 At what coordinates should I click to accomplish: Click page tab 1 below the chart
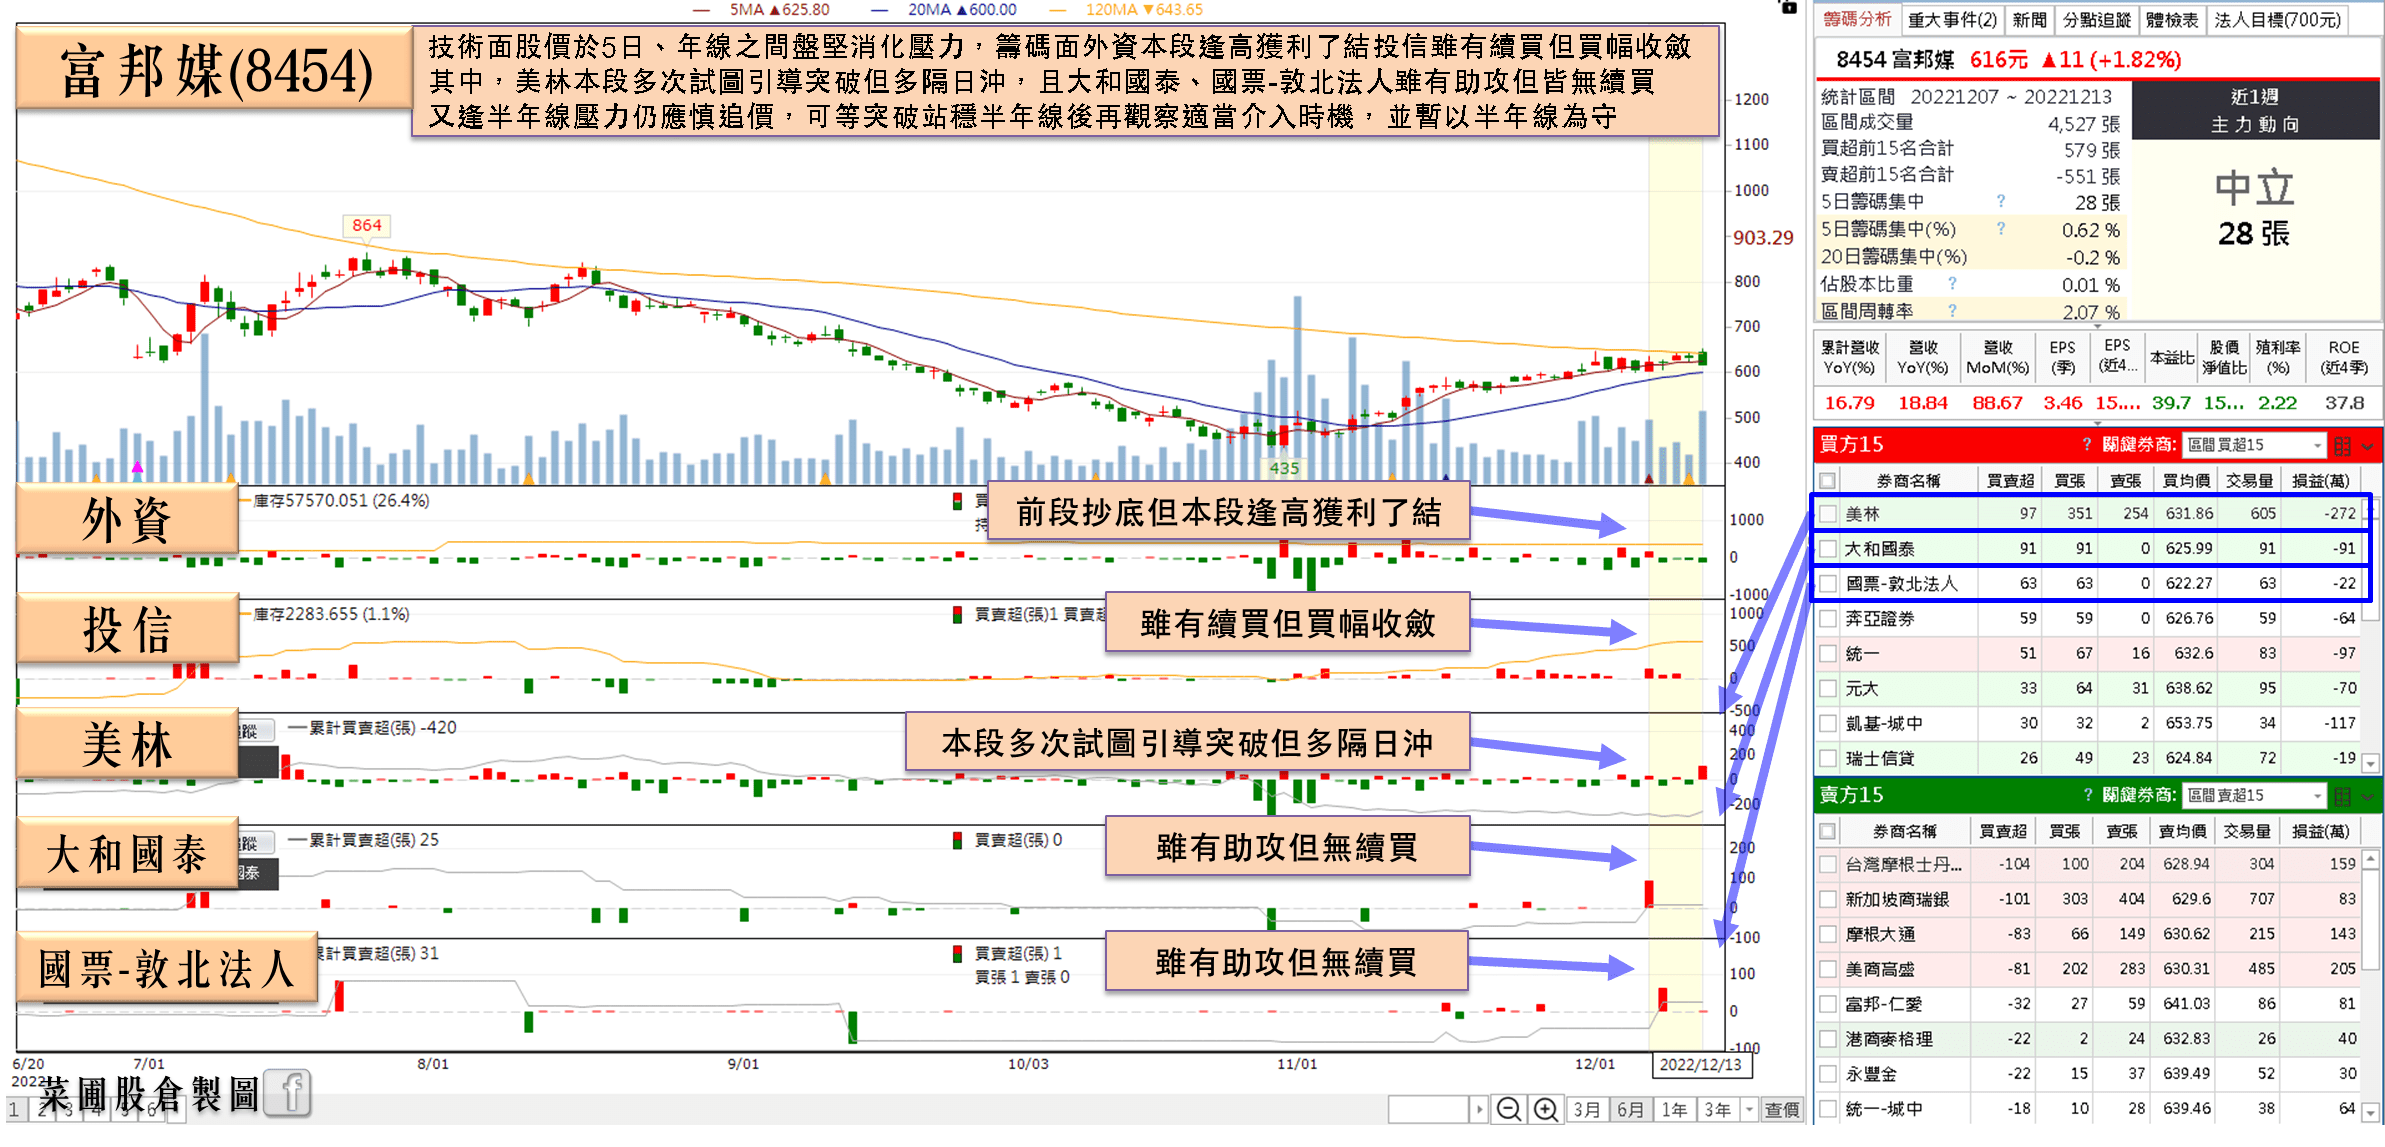(15, 1110)
